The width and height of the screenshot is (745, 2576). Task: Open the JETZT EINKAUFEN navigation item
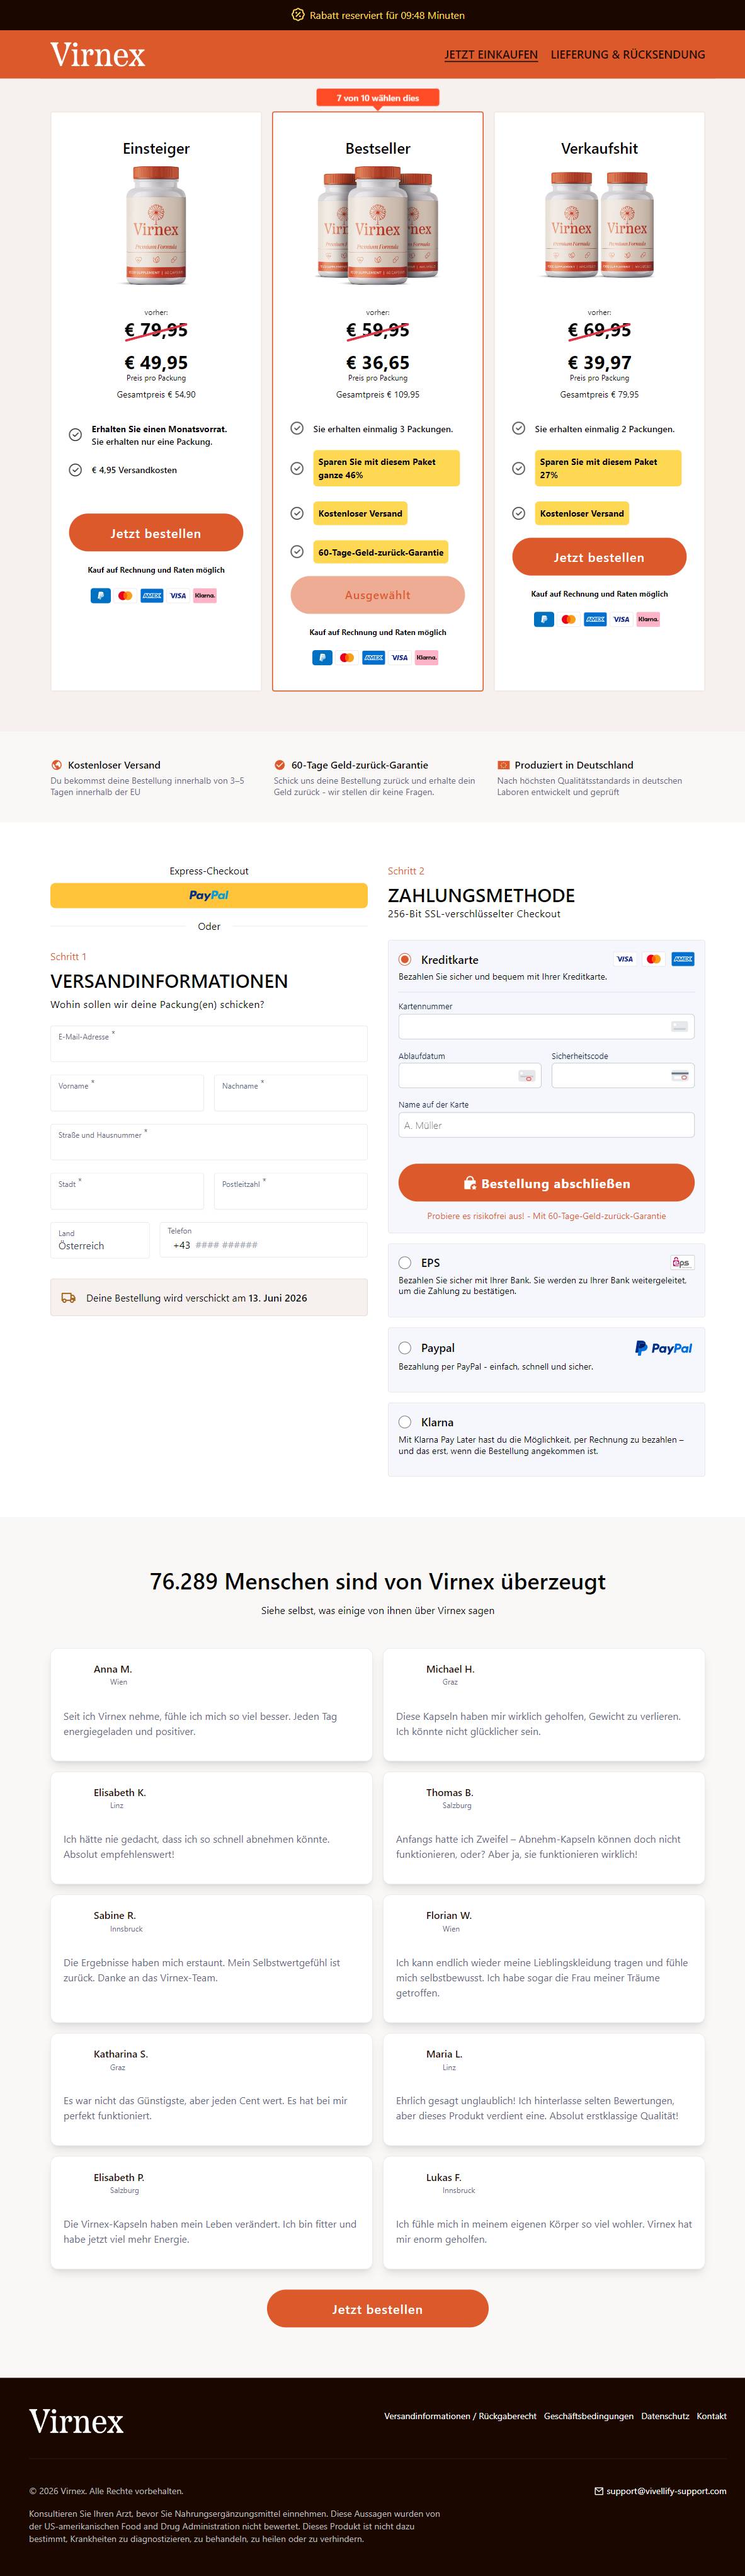[x=491, y=55]
